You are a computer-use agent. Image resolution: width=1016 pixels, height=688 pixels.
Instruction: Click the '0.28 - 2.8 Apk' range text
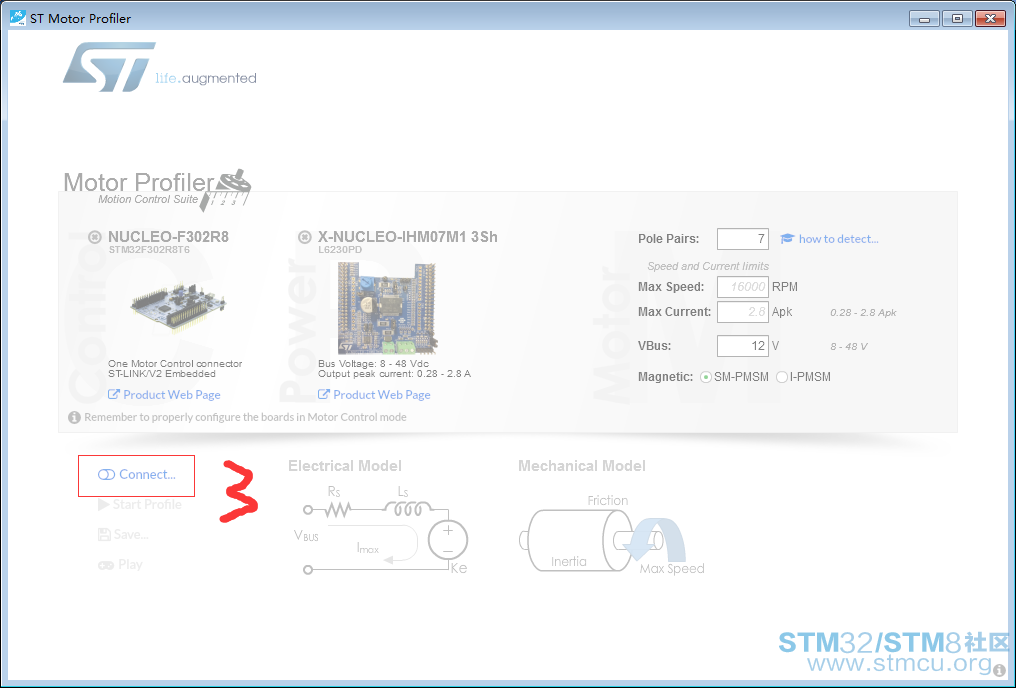[863, 312]
